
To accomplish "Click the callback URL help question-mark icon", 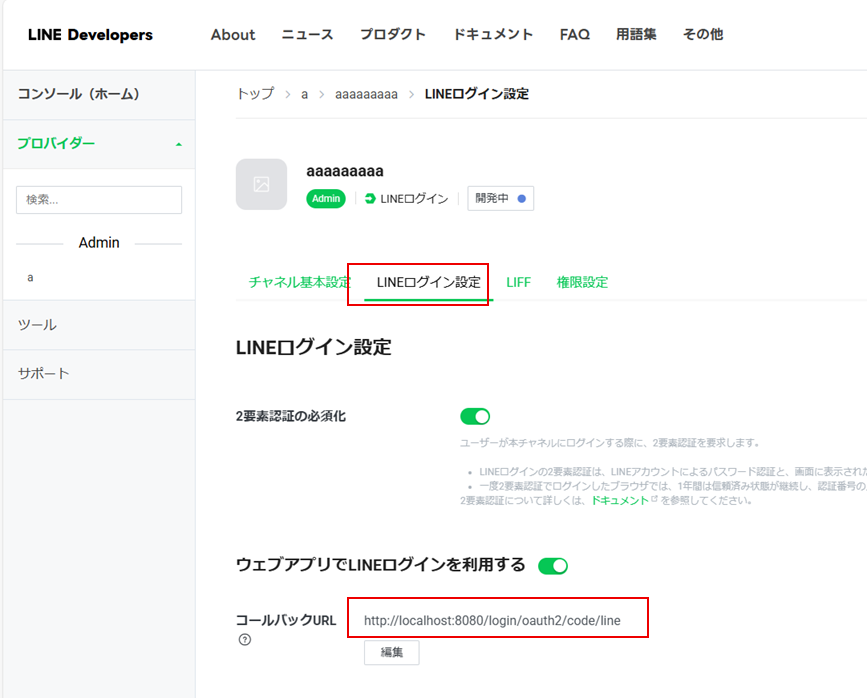I will click(245, 639).
